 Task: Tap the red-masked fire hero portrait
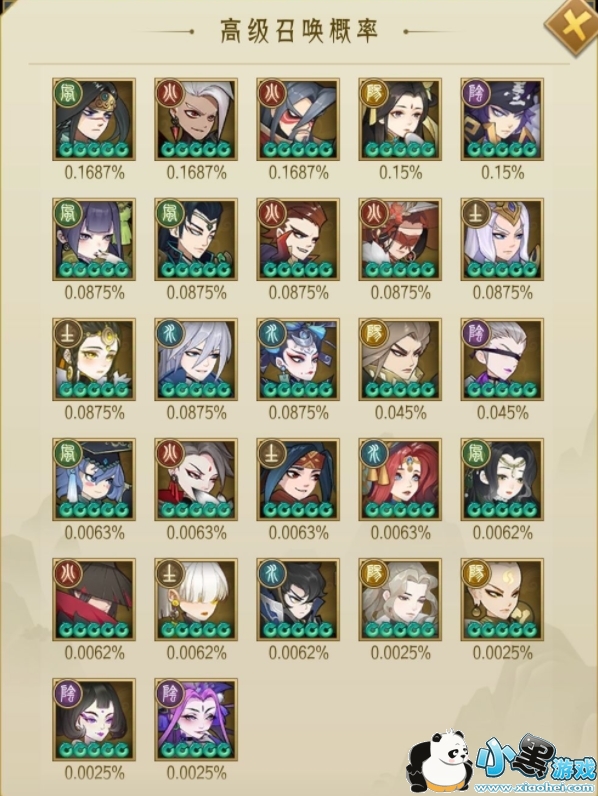coord(298,119)
